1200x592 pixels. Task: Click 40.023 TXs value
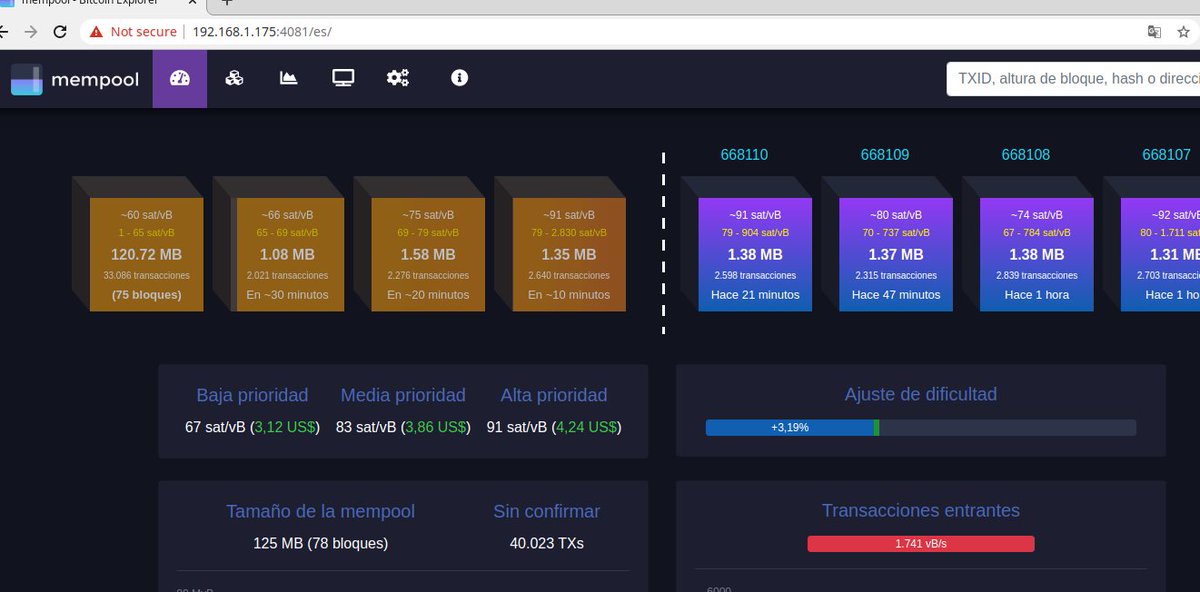click(547, 544)
